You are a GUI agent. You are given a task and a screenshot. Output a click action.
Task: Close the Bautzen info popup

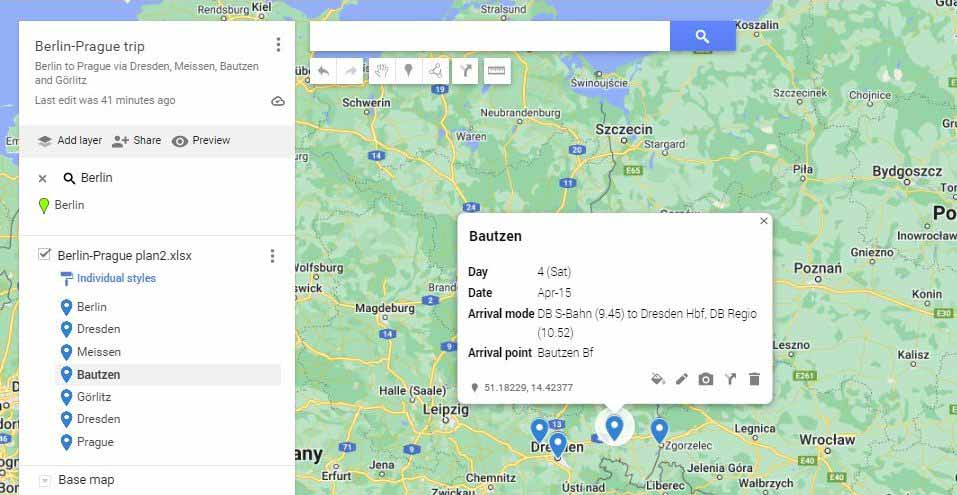pyautogui.click(x=764, y=221)
